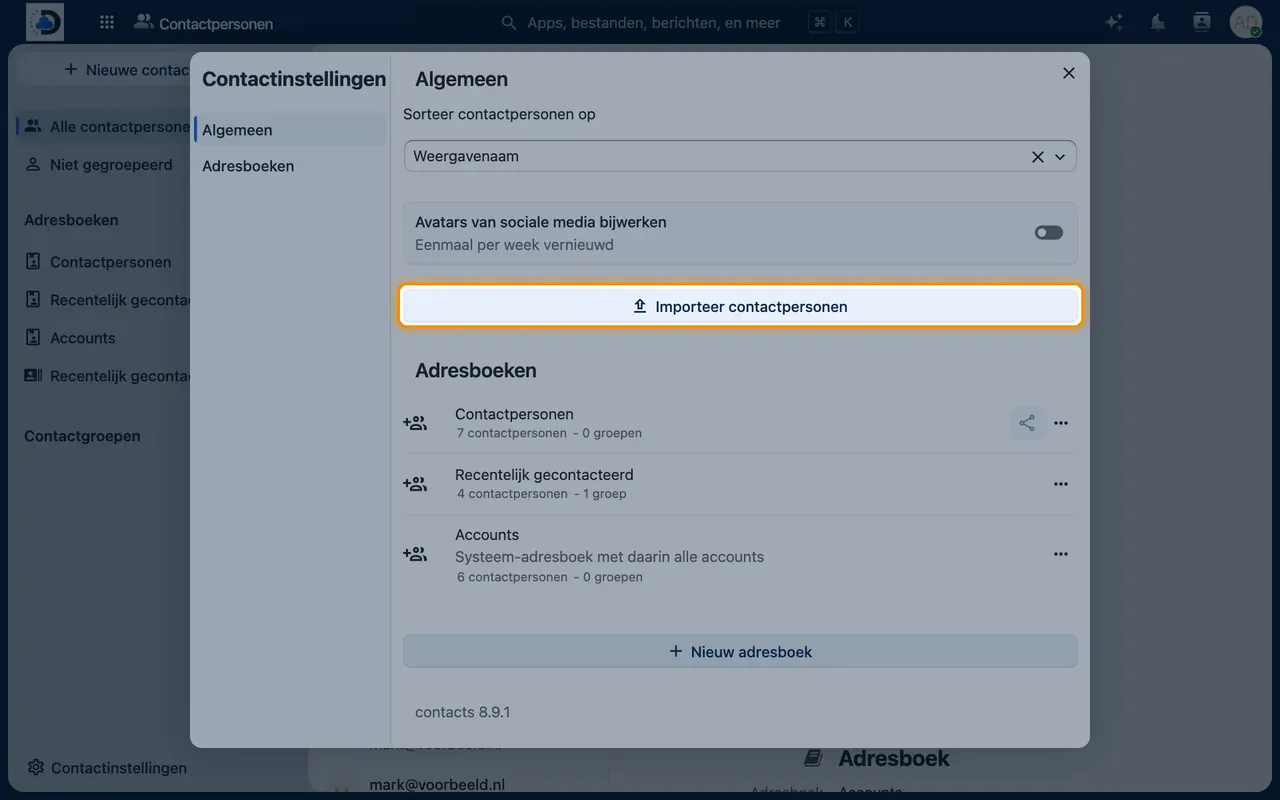This screenshot has height=800, width=1280.
Task: Click the icon beside Recentelijk gecontacteerd address book
Action: coord(415,484)
